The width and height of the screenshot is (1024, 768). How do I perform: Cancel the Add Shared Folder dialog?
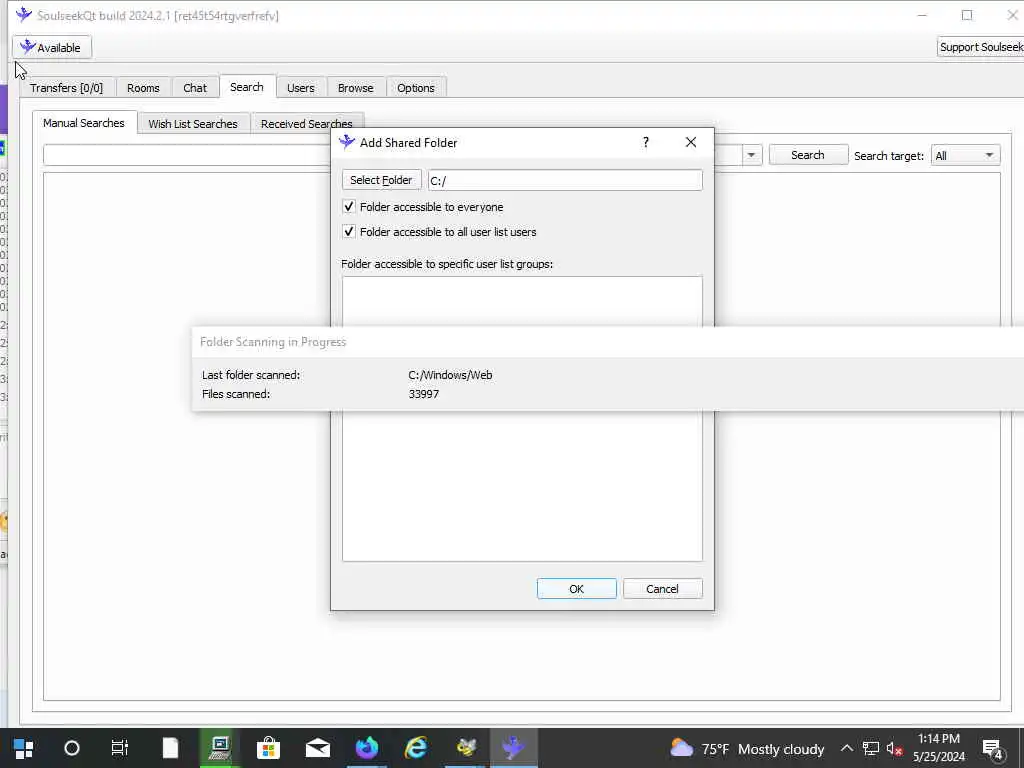pos(662,588)
